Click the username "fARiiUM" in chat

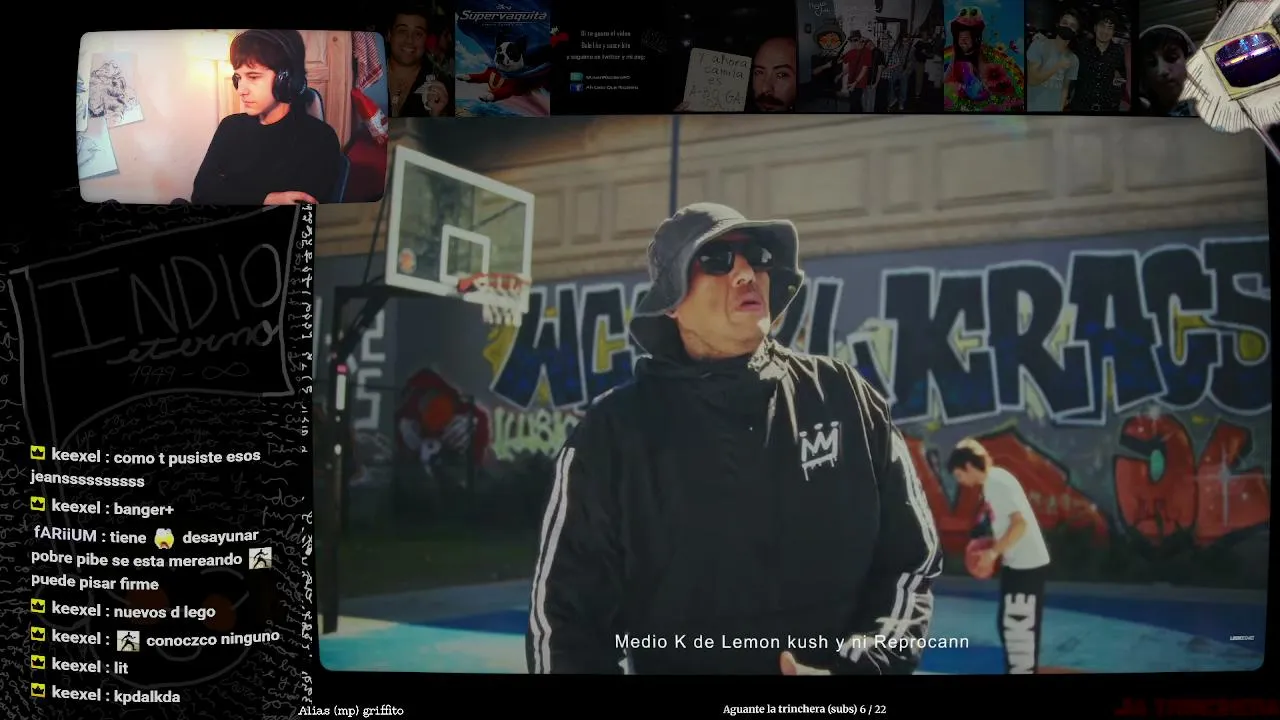pyautogui.click(x=65, y=535)
